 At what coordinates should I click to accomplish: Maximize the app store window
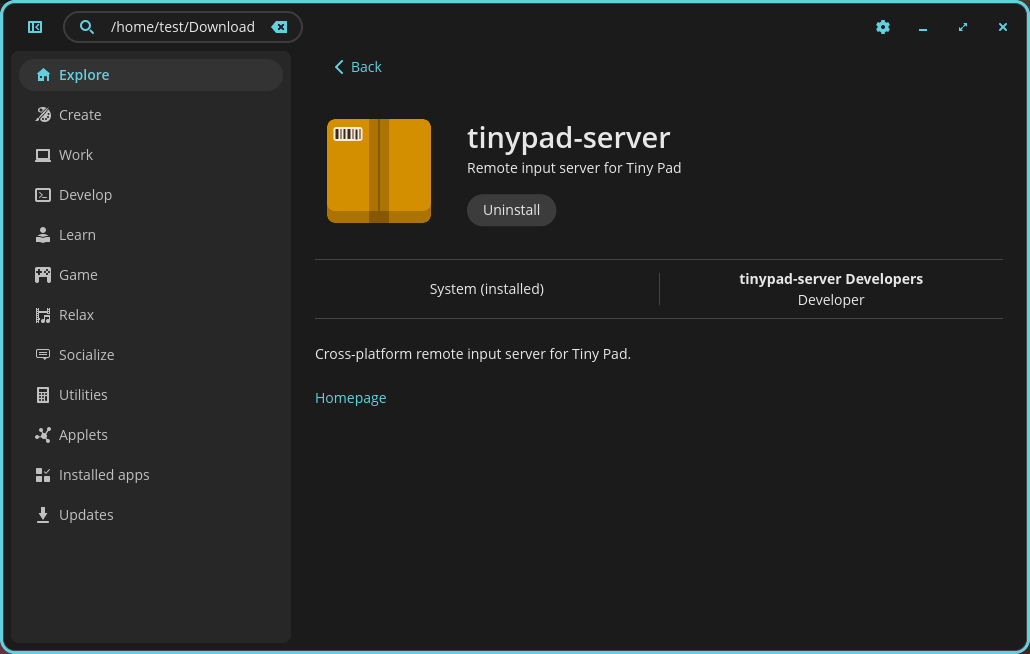point(963,27)
